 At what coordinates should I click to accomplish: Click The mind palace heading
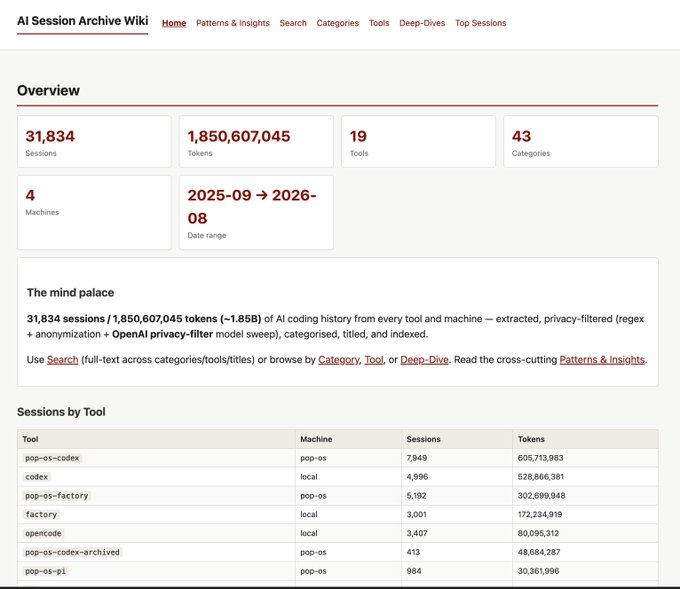[x=70, y=293]
